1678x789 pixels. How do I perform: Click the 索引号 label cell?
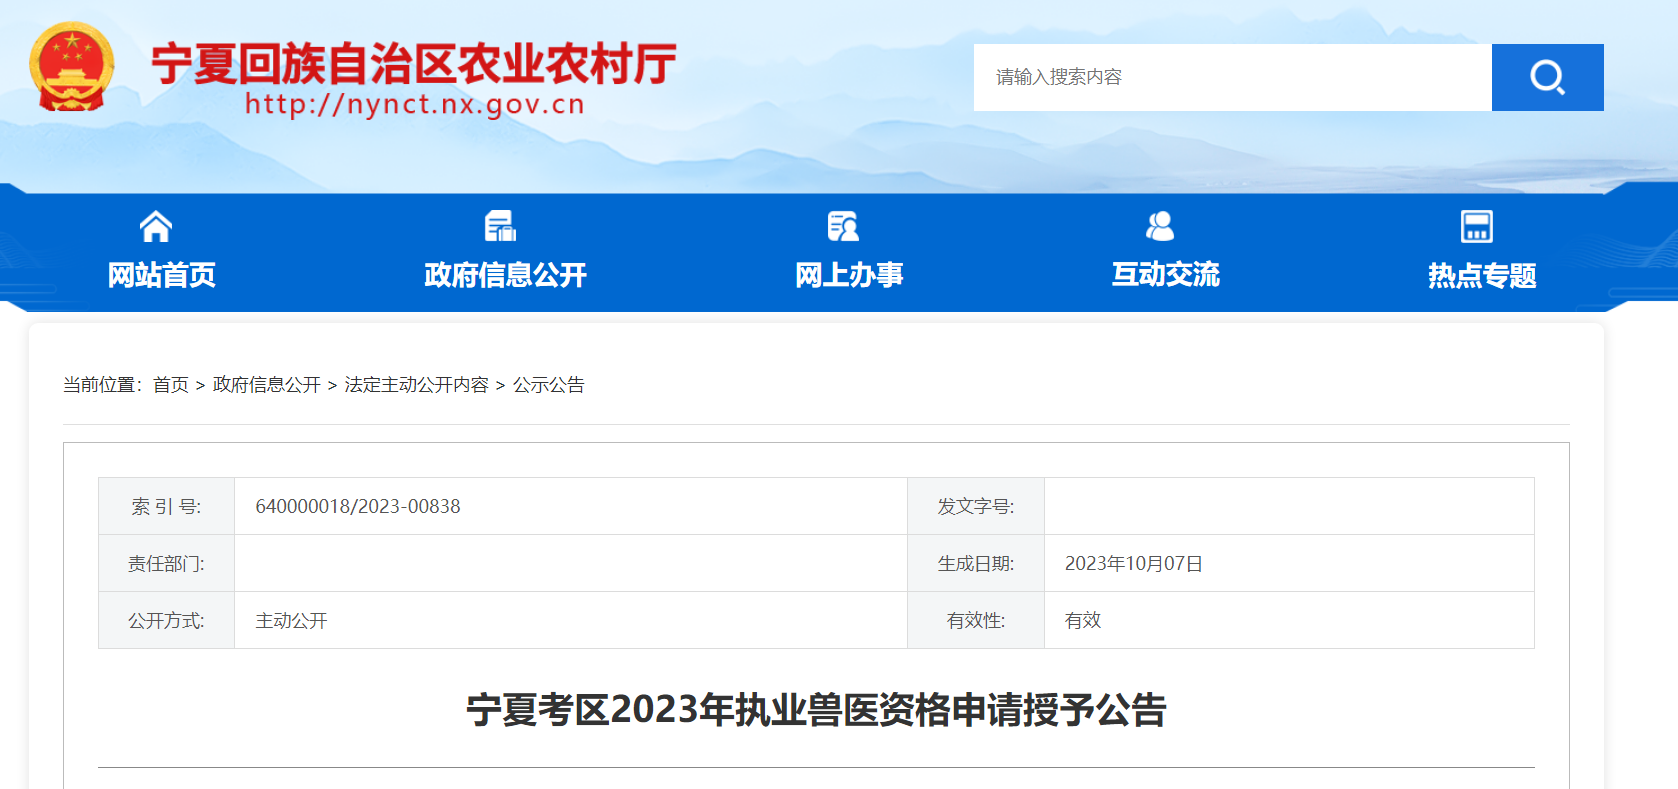166,507
